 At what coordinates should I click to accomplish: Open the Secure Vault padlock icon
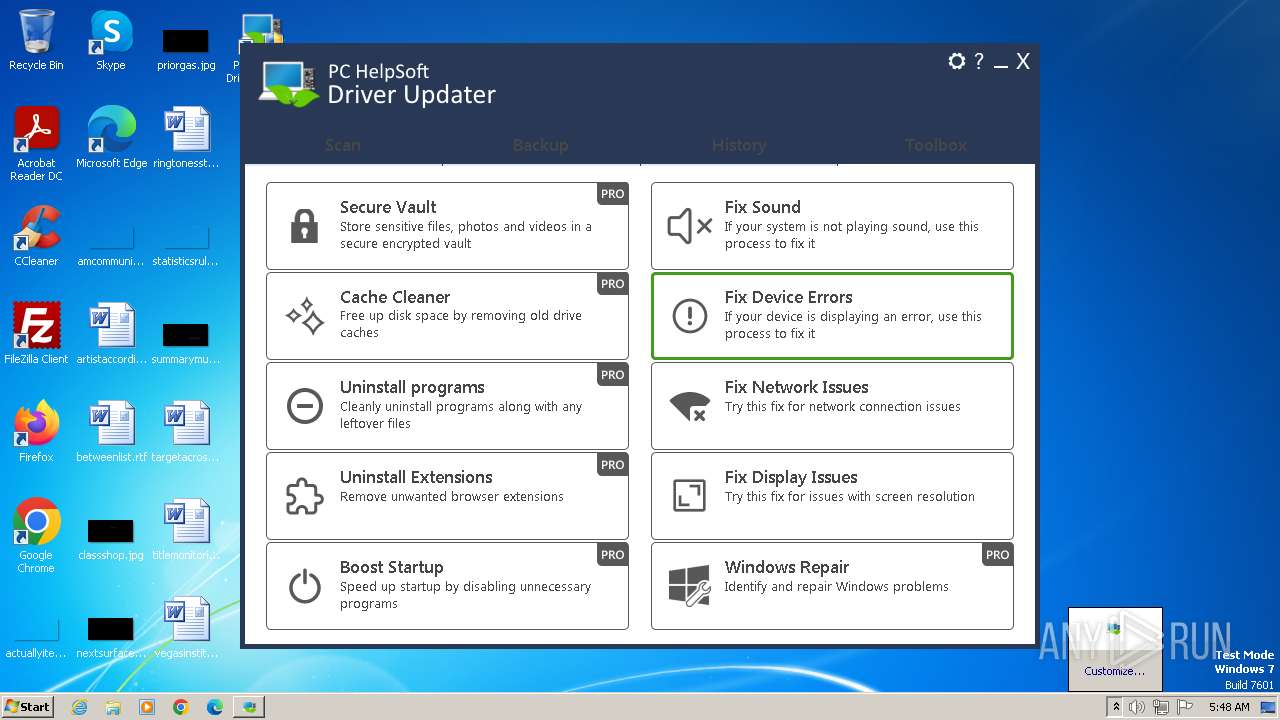tap(304, 226)
